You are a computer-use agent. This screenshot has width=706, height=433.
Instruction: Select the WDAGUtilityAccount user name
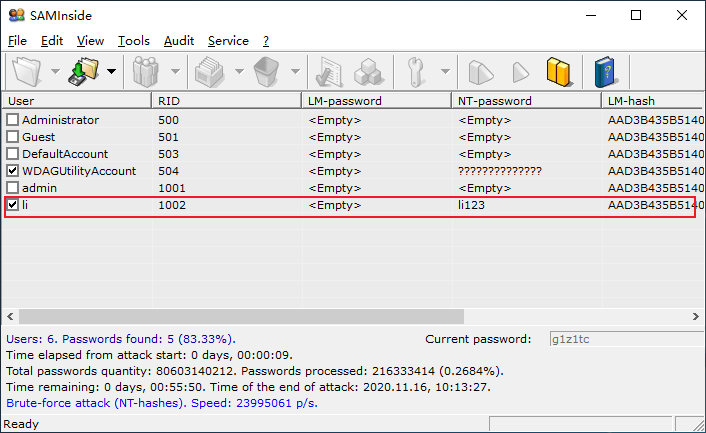tap(79, 171)
